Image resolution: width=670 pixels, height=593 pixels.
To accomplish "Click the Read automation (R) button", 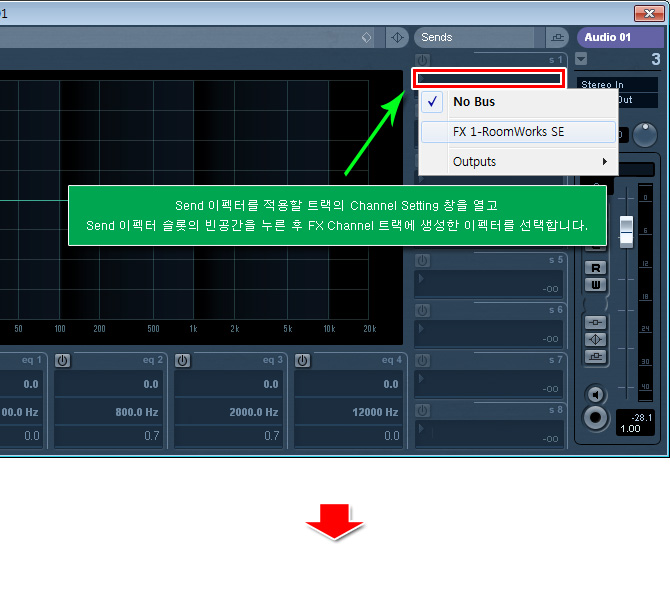I will click(596, 268).
